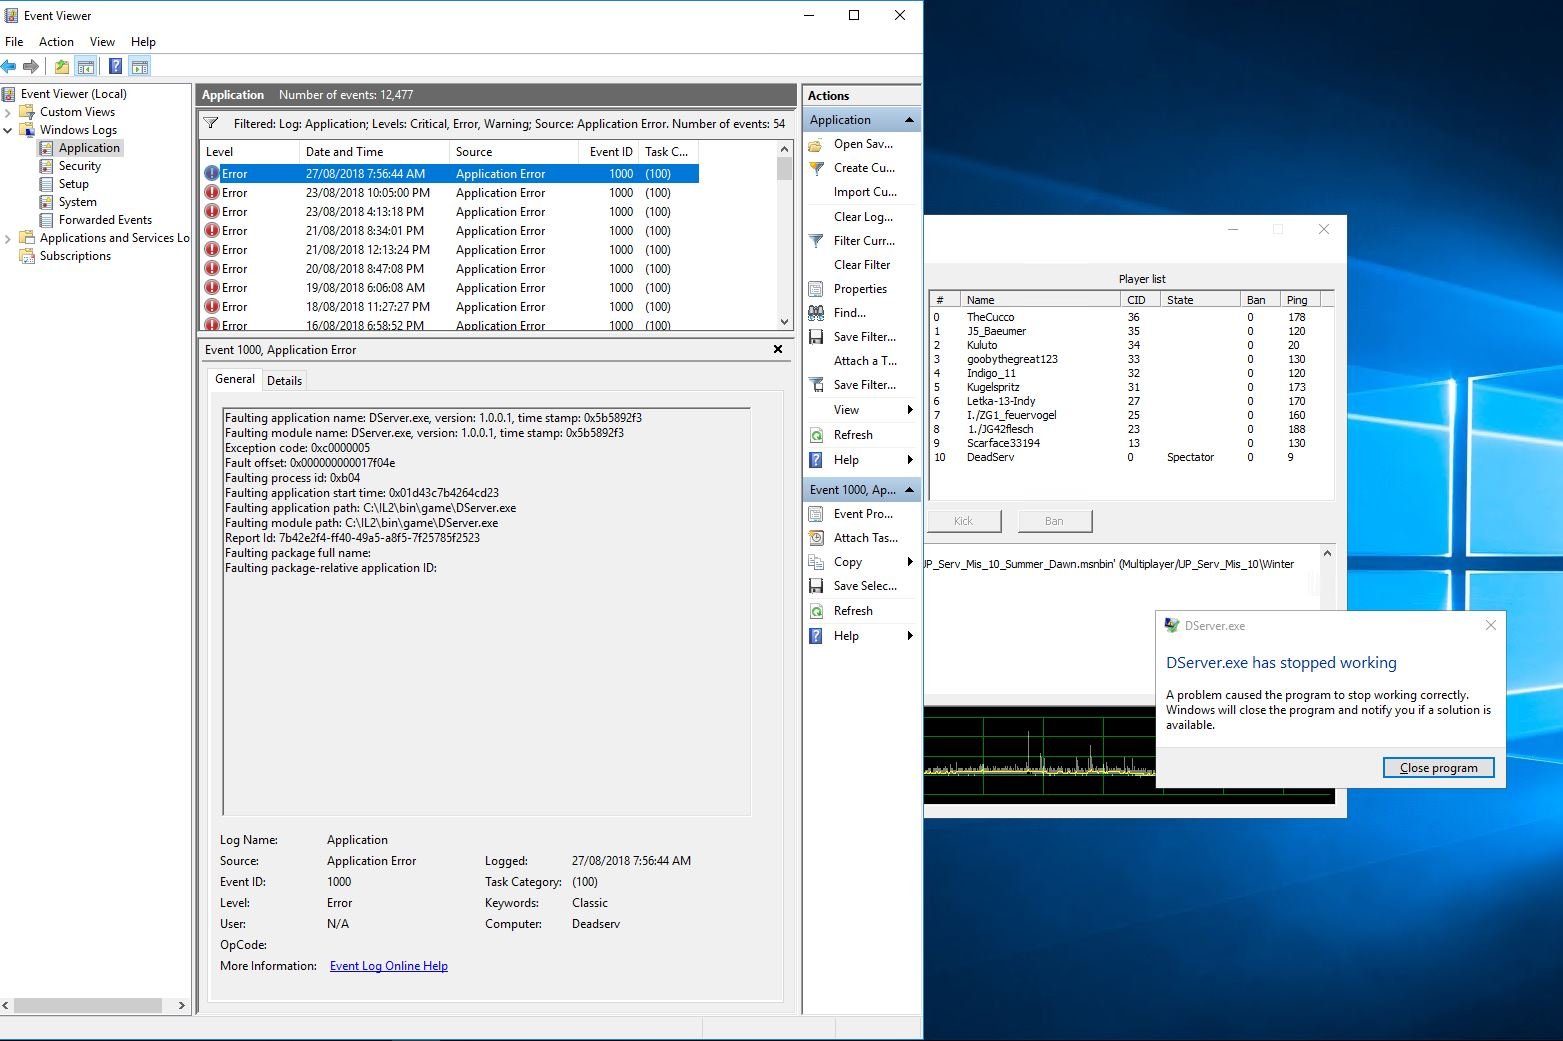Click the Back arrow toolbar icon
Image resolution: width=1563 pixels, height=1041 pixels.
tap(9, 67)
